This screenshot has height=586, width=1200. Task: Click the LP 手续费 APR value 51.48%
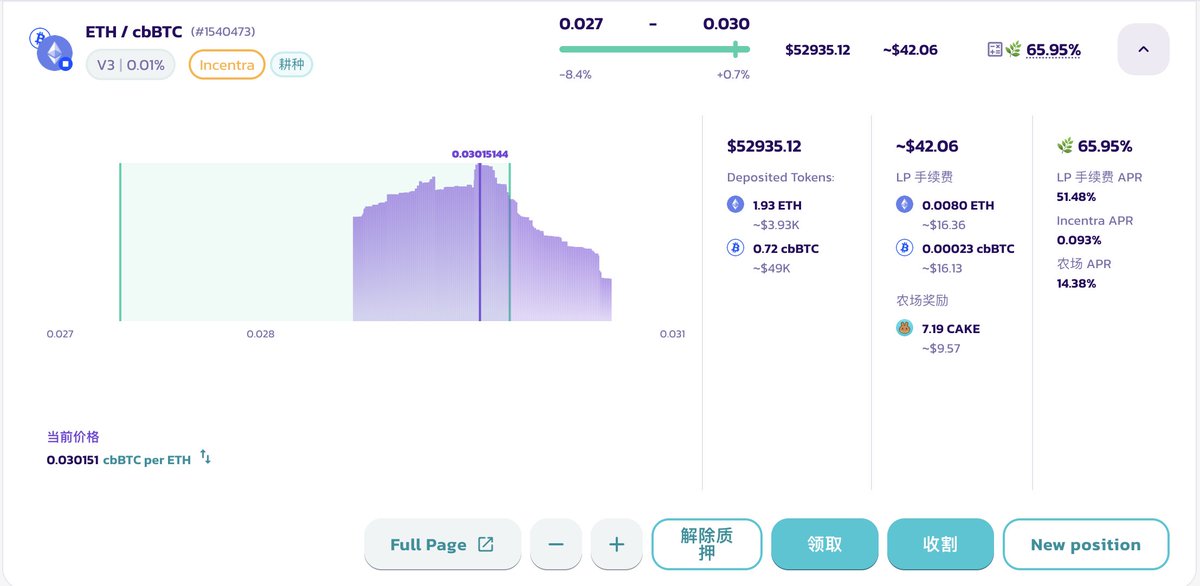[x=1077, y=196]
